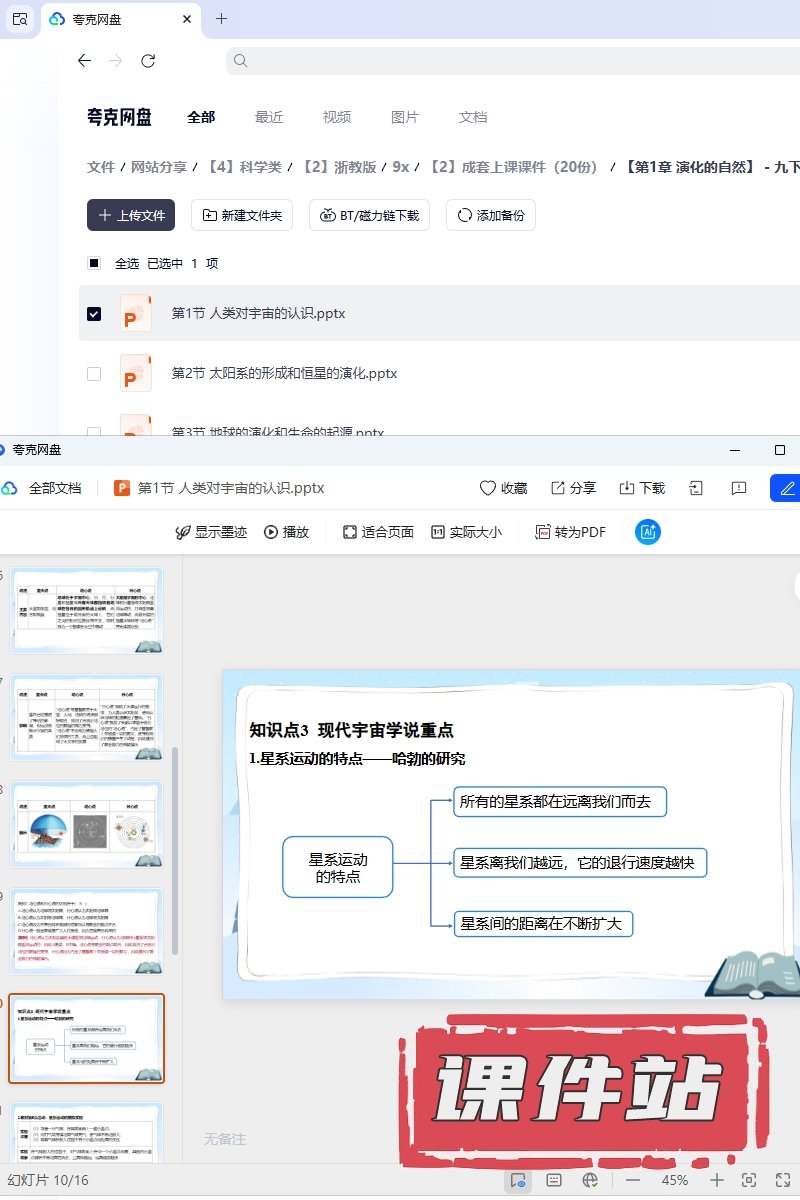Select the slide 8 thumbnail with images
Image resolution: width=800 pixels, height=1200 pixels.
[86, 824]
